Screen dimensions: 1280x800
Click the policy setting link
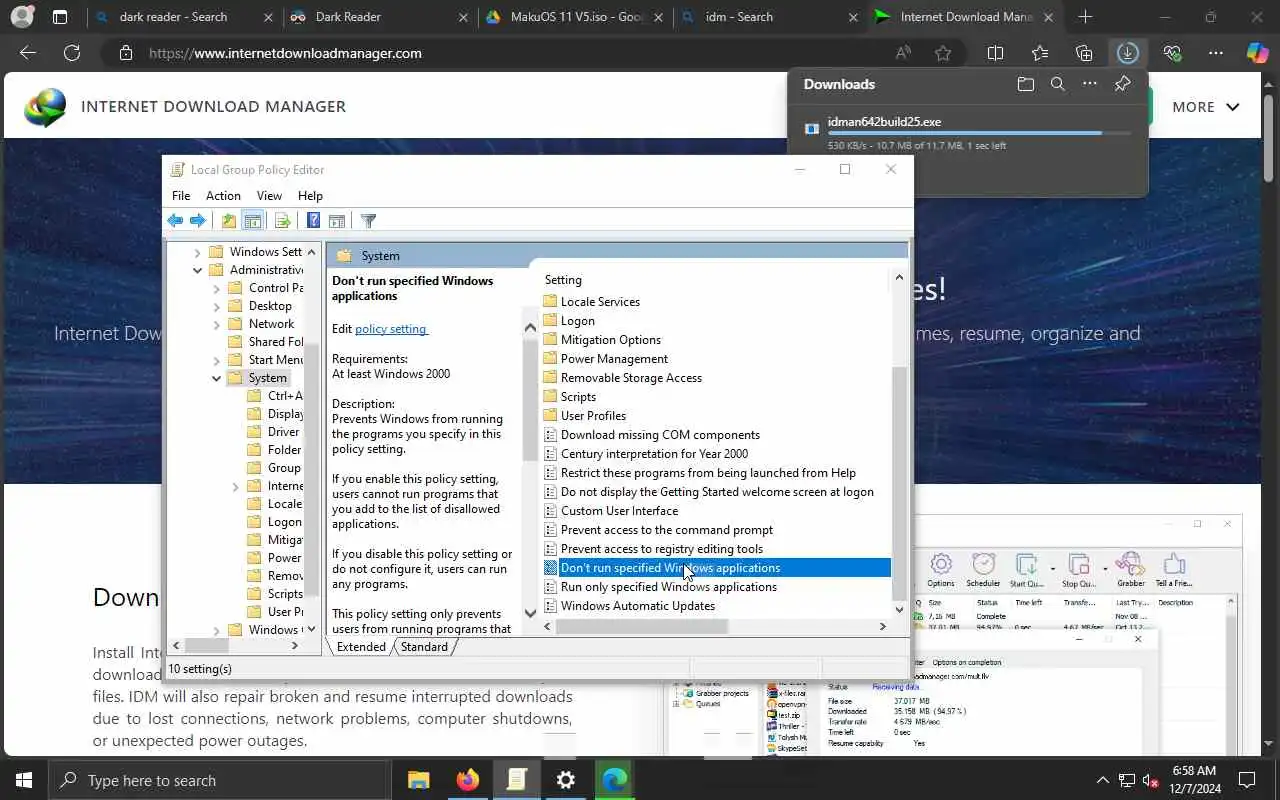click(391, 328)
